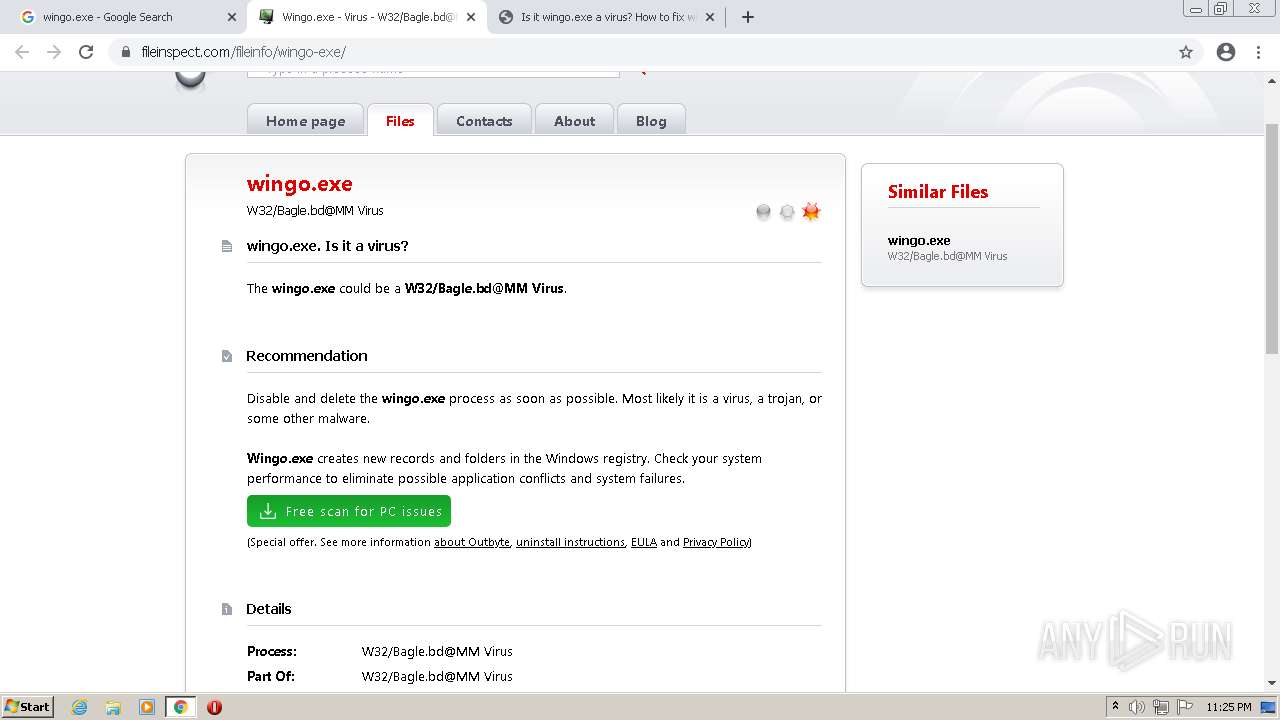Viewport: 1280px width, 720px height.
Task: Click the middle gray rating icon
Action: click(787, 212)
